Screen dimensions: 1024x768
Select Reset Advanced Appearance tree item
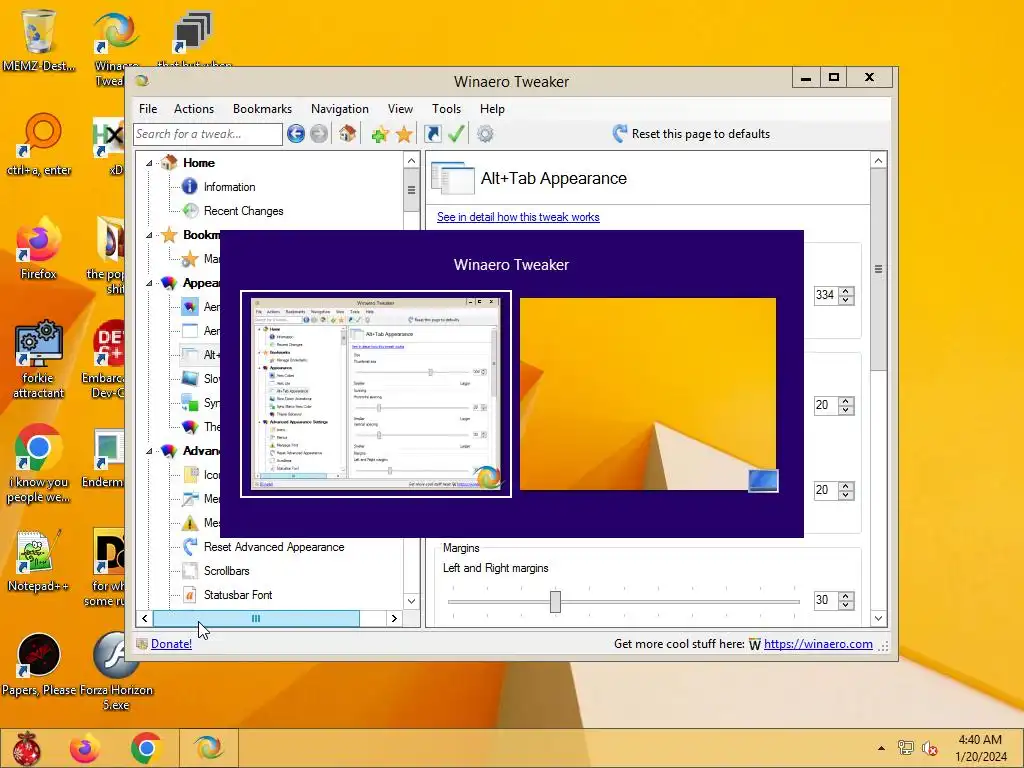click(274, 547)
